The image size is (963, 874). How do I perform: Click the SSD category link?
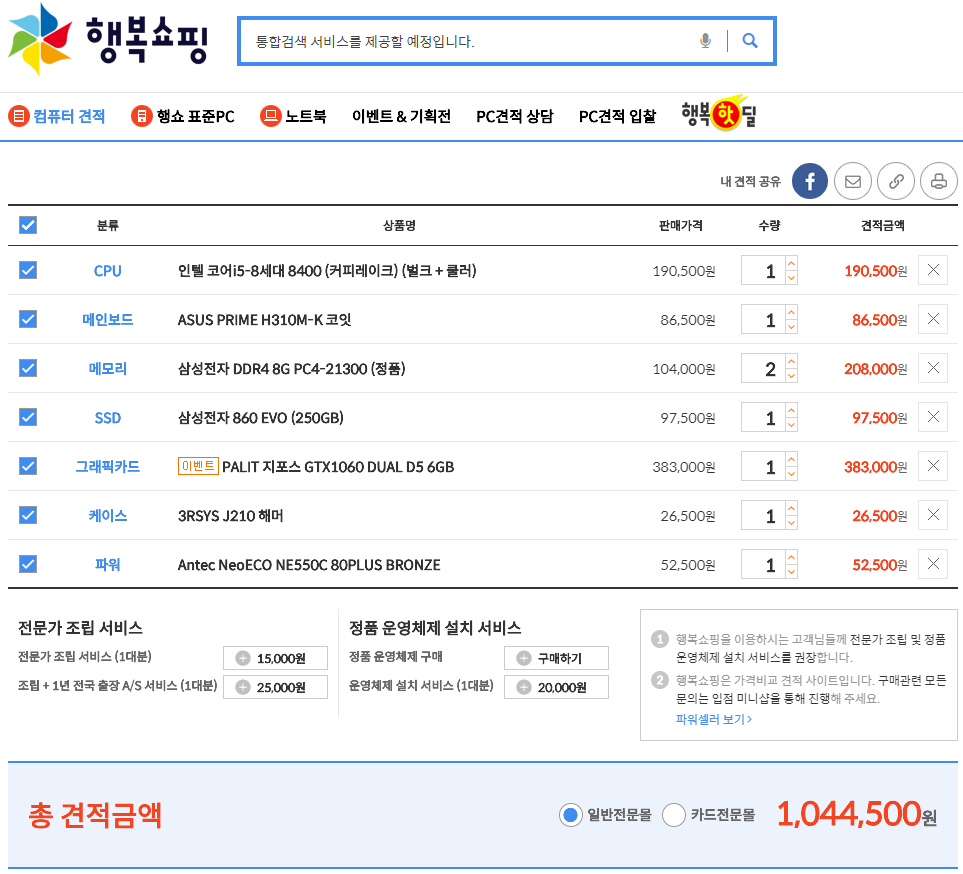(x=107, y=418)
